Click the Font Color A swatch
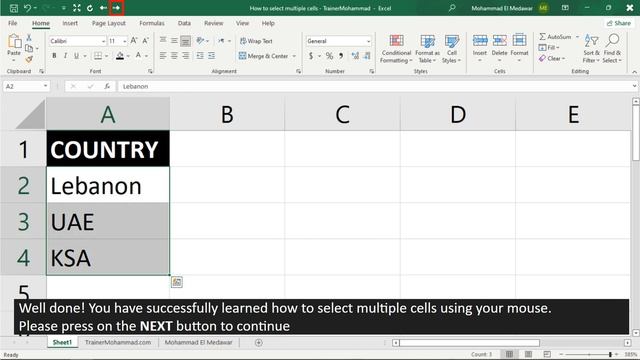This screenshot has width=640, height=360. coord(138,56)
